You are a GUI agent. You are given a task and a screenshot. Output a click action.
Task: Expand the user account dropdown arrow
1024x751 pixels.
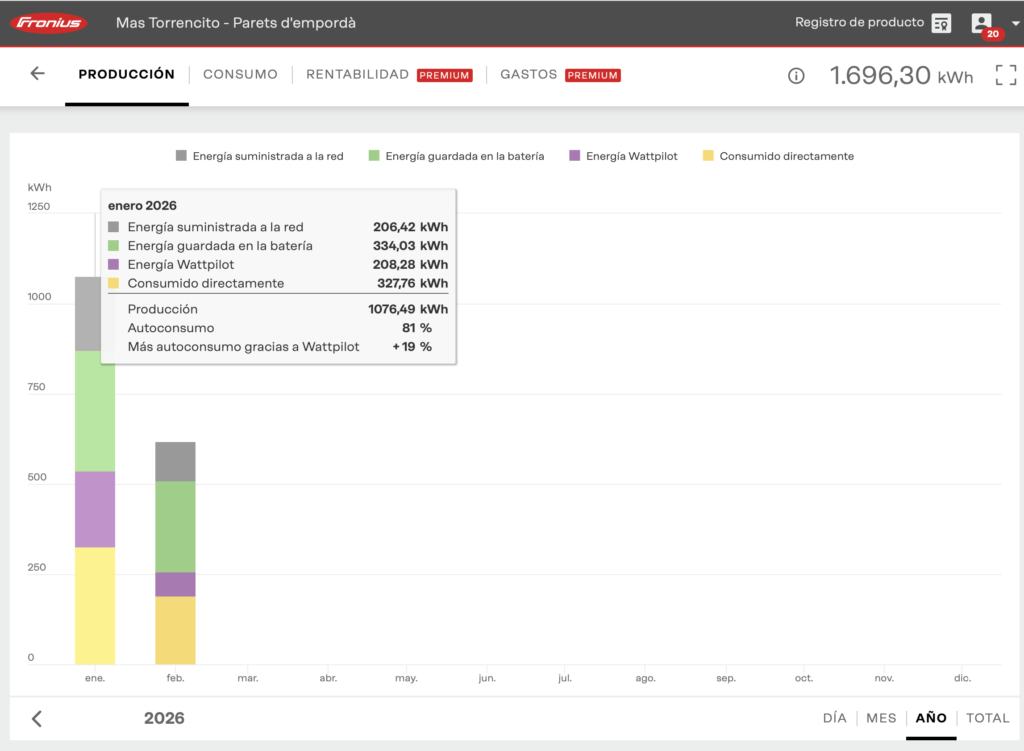pos(1014,23)
